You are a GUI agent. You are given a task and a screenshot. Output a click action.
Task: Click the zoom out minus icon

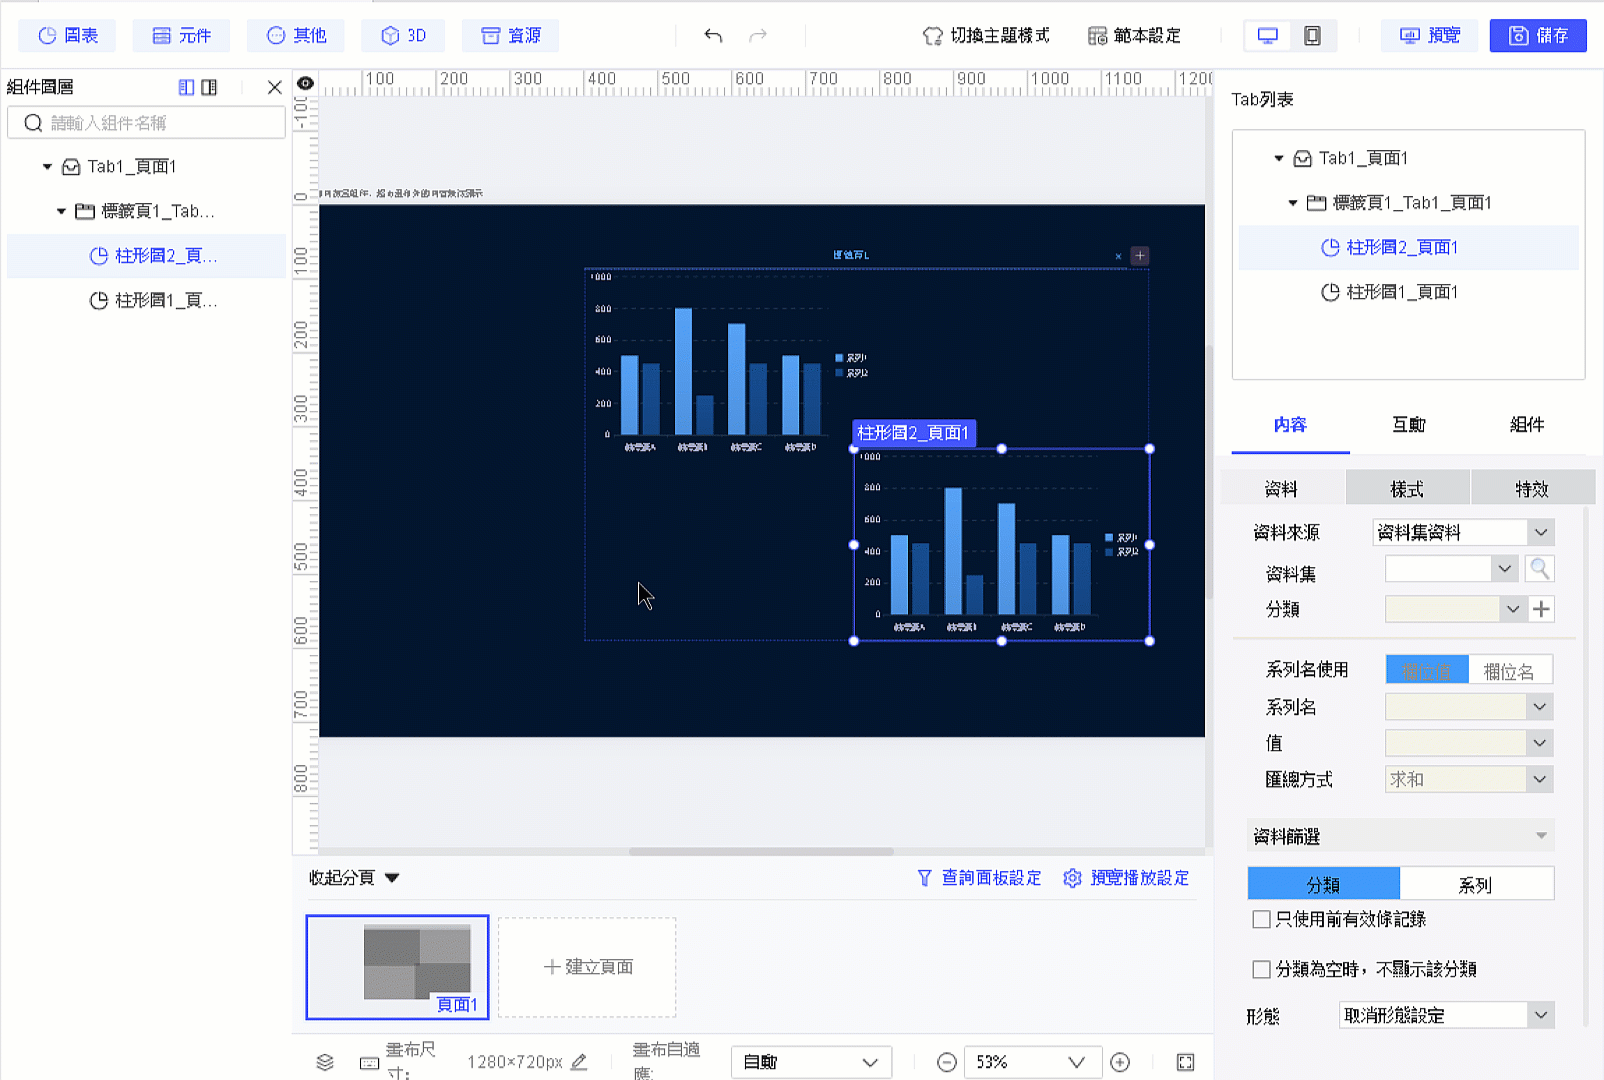point(947,1062)
